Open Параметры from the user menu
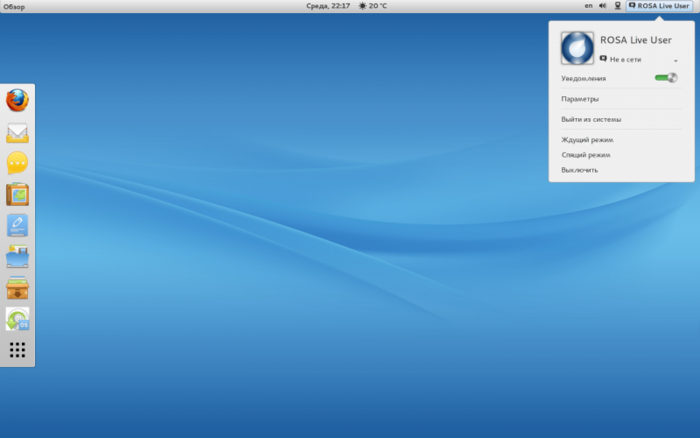Screen dimensions: 700x438 [x=580, y=99]
